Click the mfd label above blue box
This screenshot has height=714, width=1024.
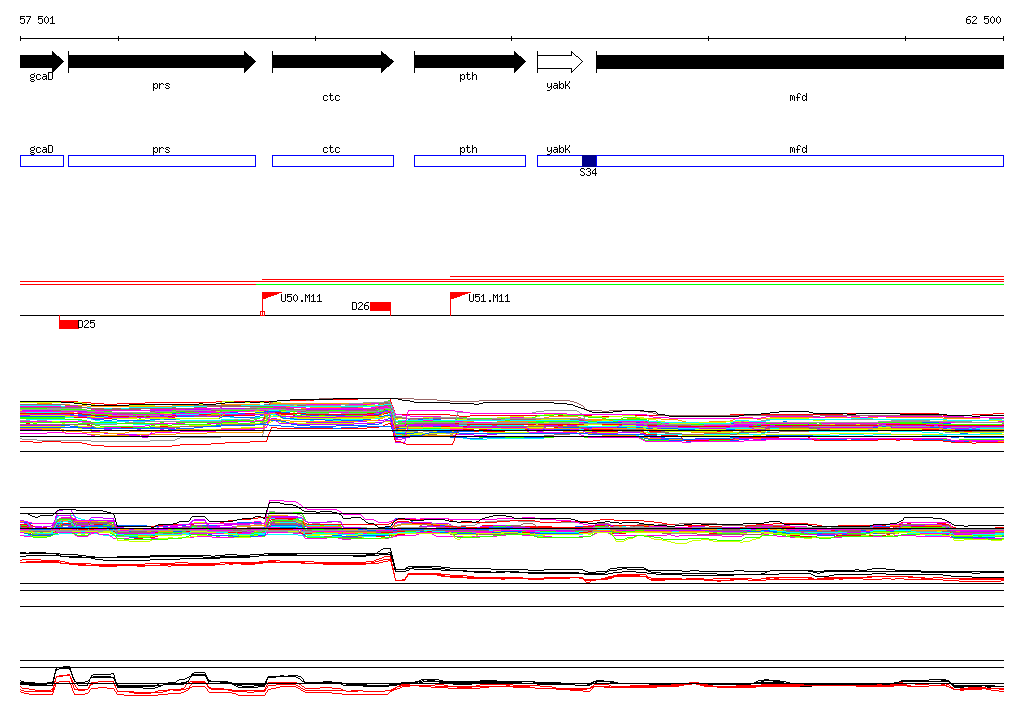pyautogui.click(x=798, y=150)
